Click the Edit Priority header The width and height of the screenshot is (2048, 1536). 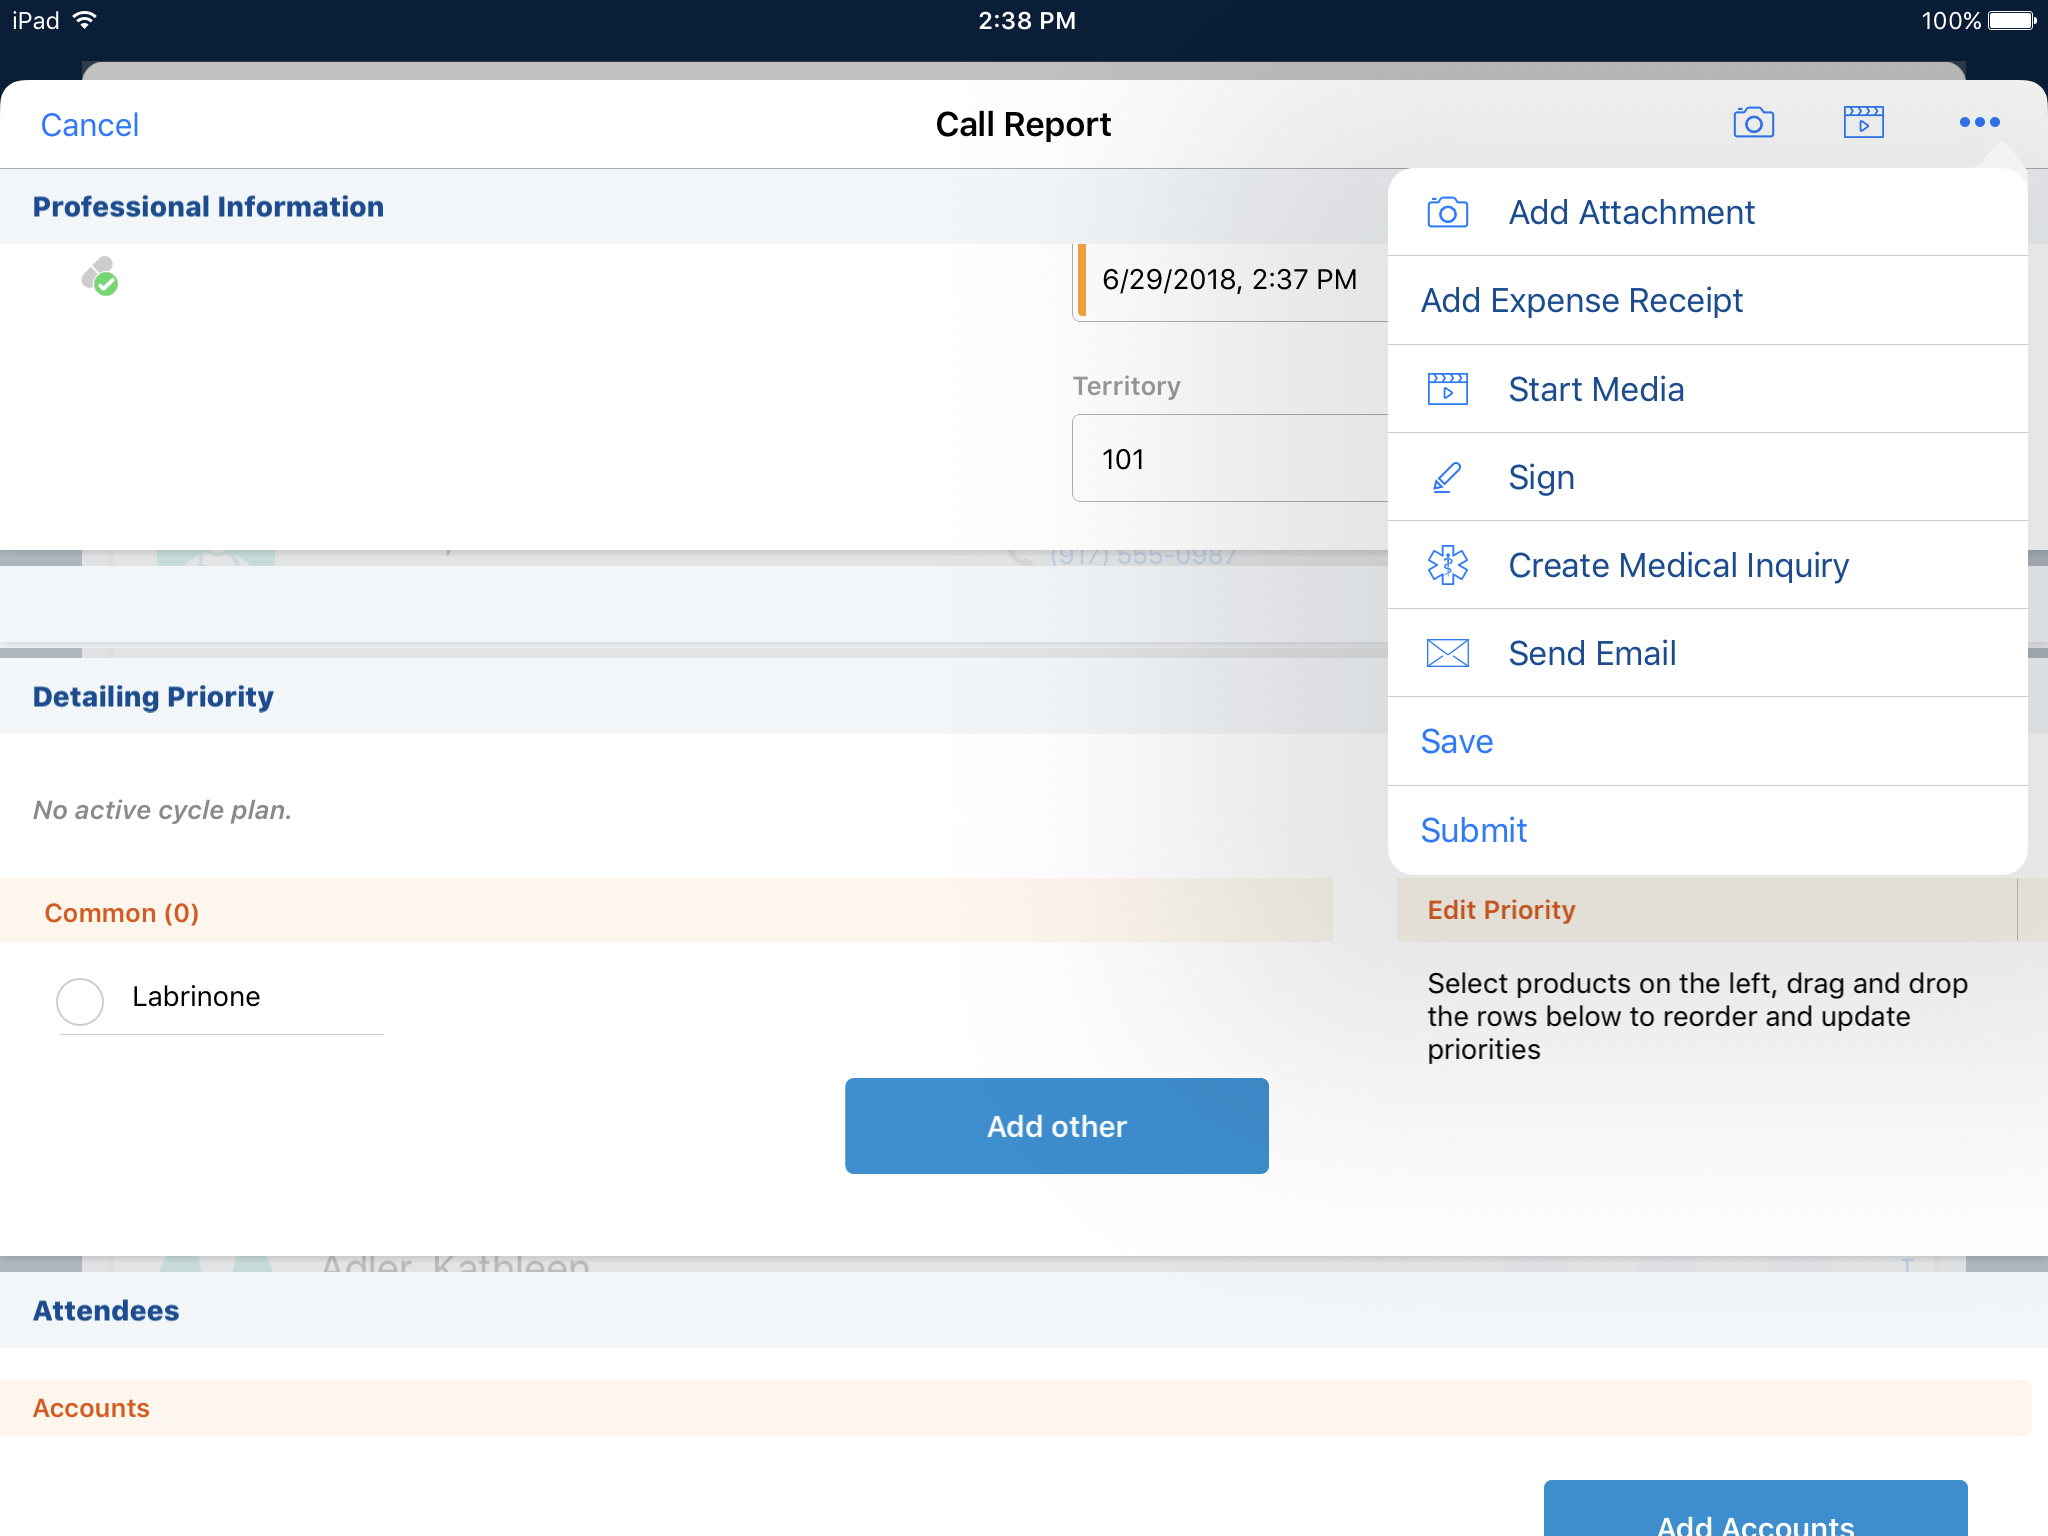coord(1501,910)
